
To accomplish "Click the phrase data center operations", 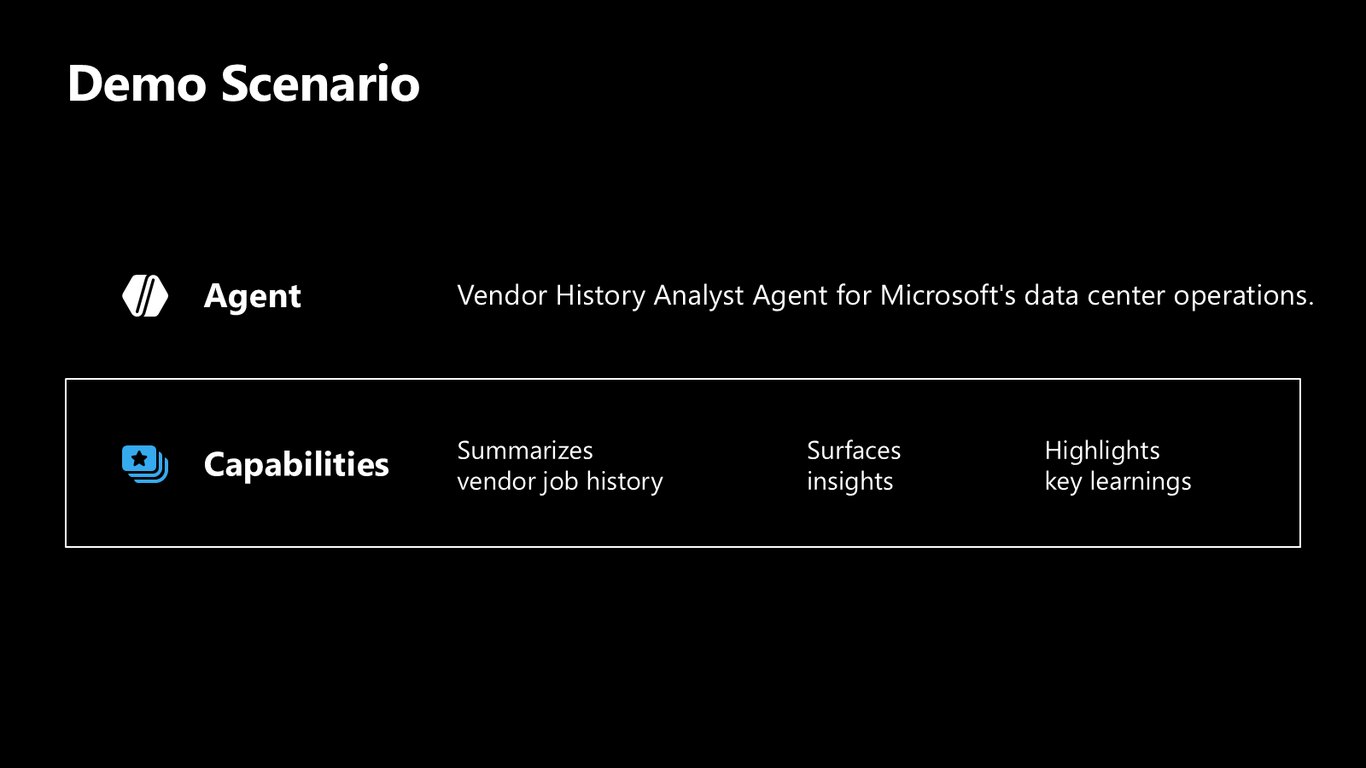I will (x=1169, y=296).
